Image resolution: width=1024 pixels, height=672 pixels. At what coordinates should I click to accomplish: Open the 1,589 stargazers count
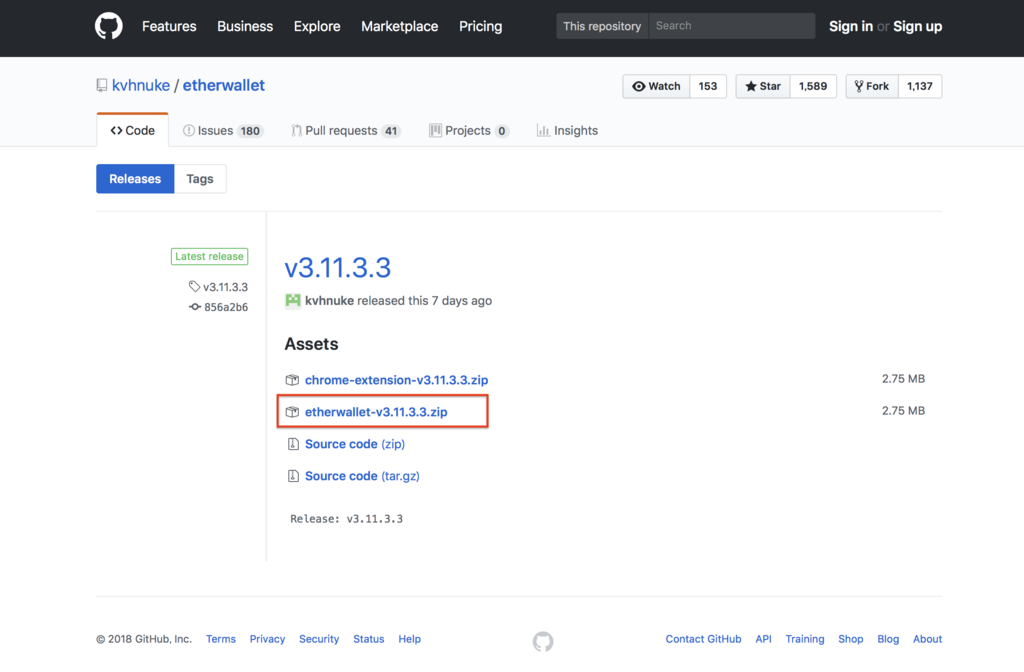point(813,86)
